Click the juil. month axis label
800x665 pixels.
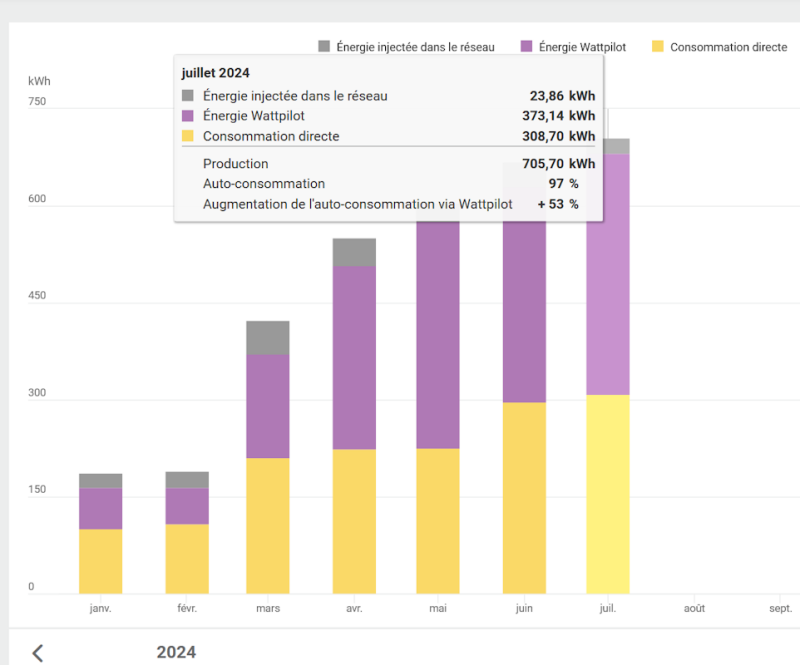tap(608, 608)
